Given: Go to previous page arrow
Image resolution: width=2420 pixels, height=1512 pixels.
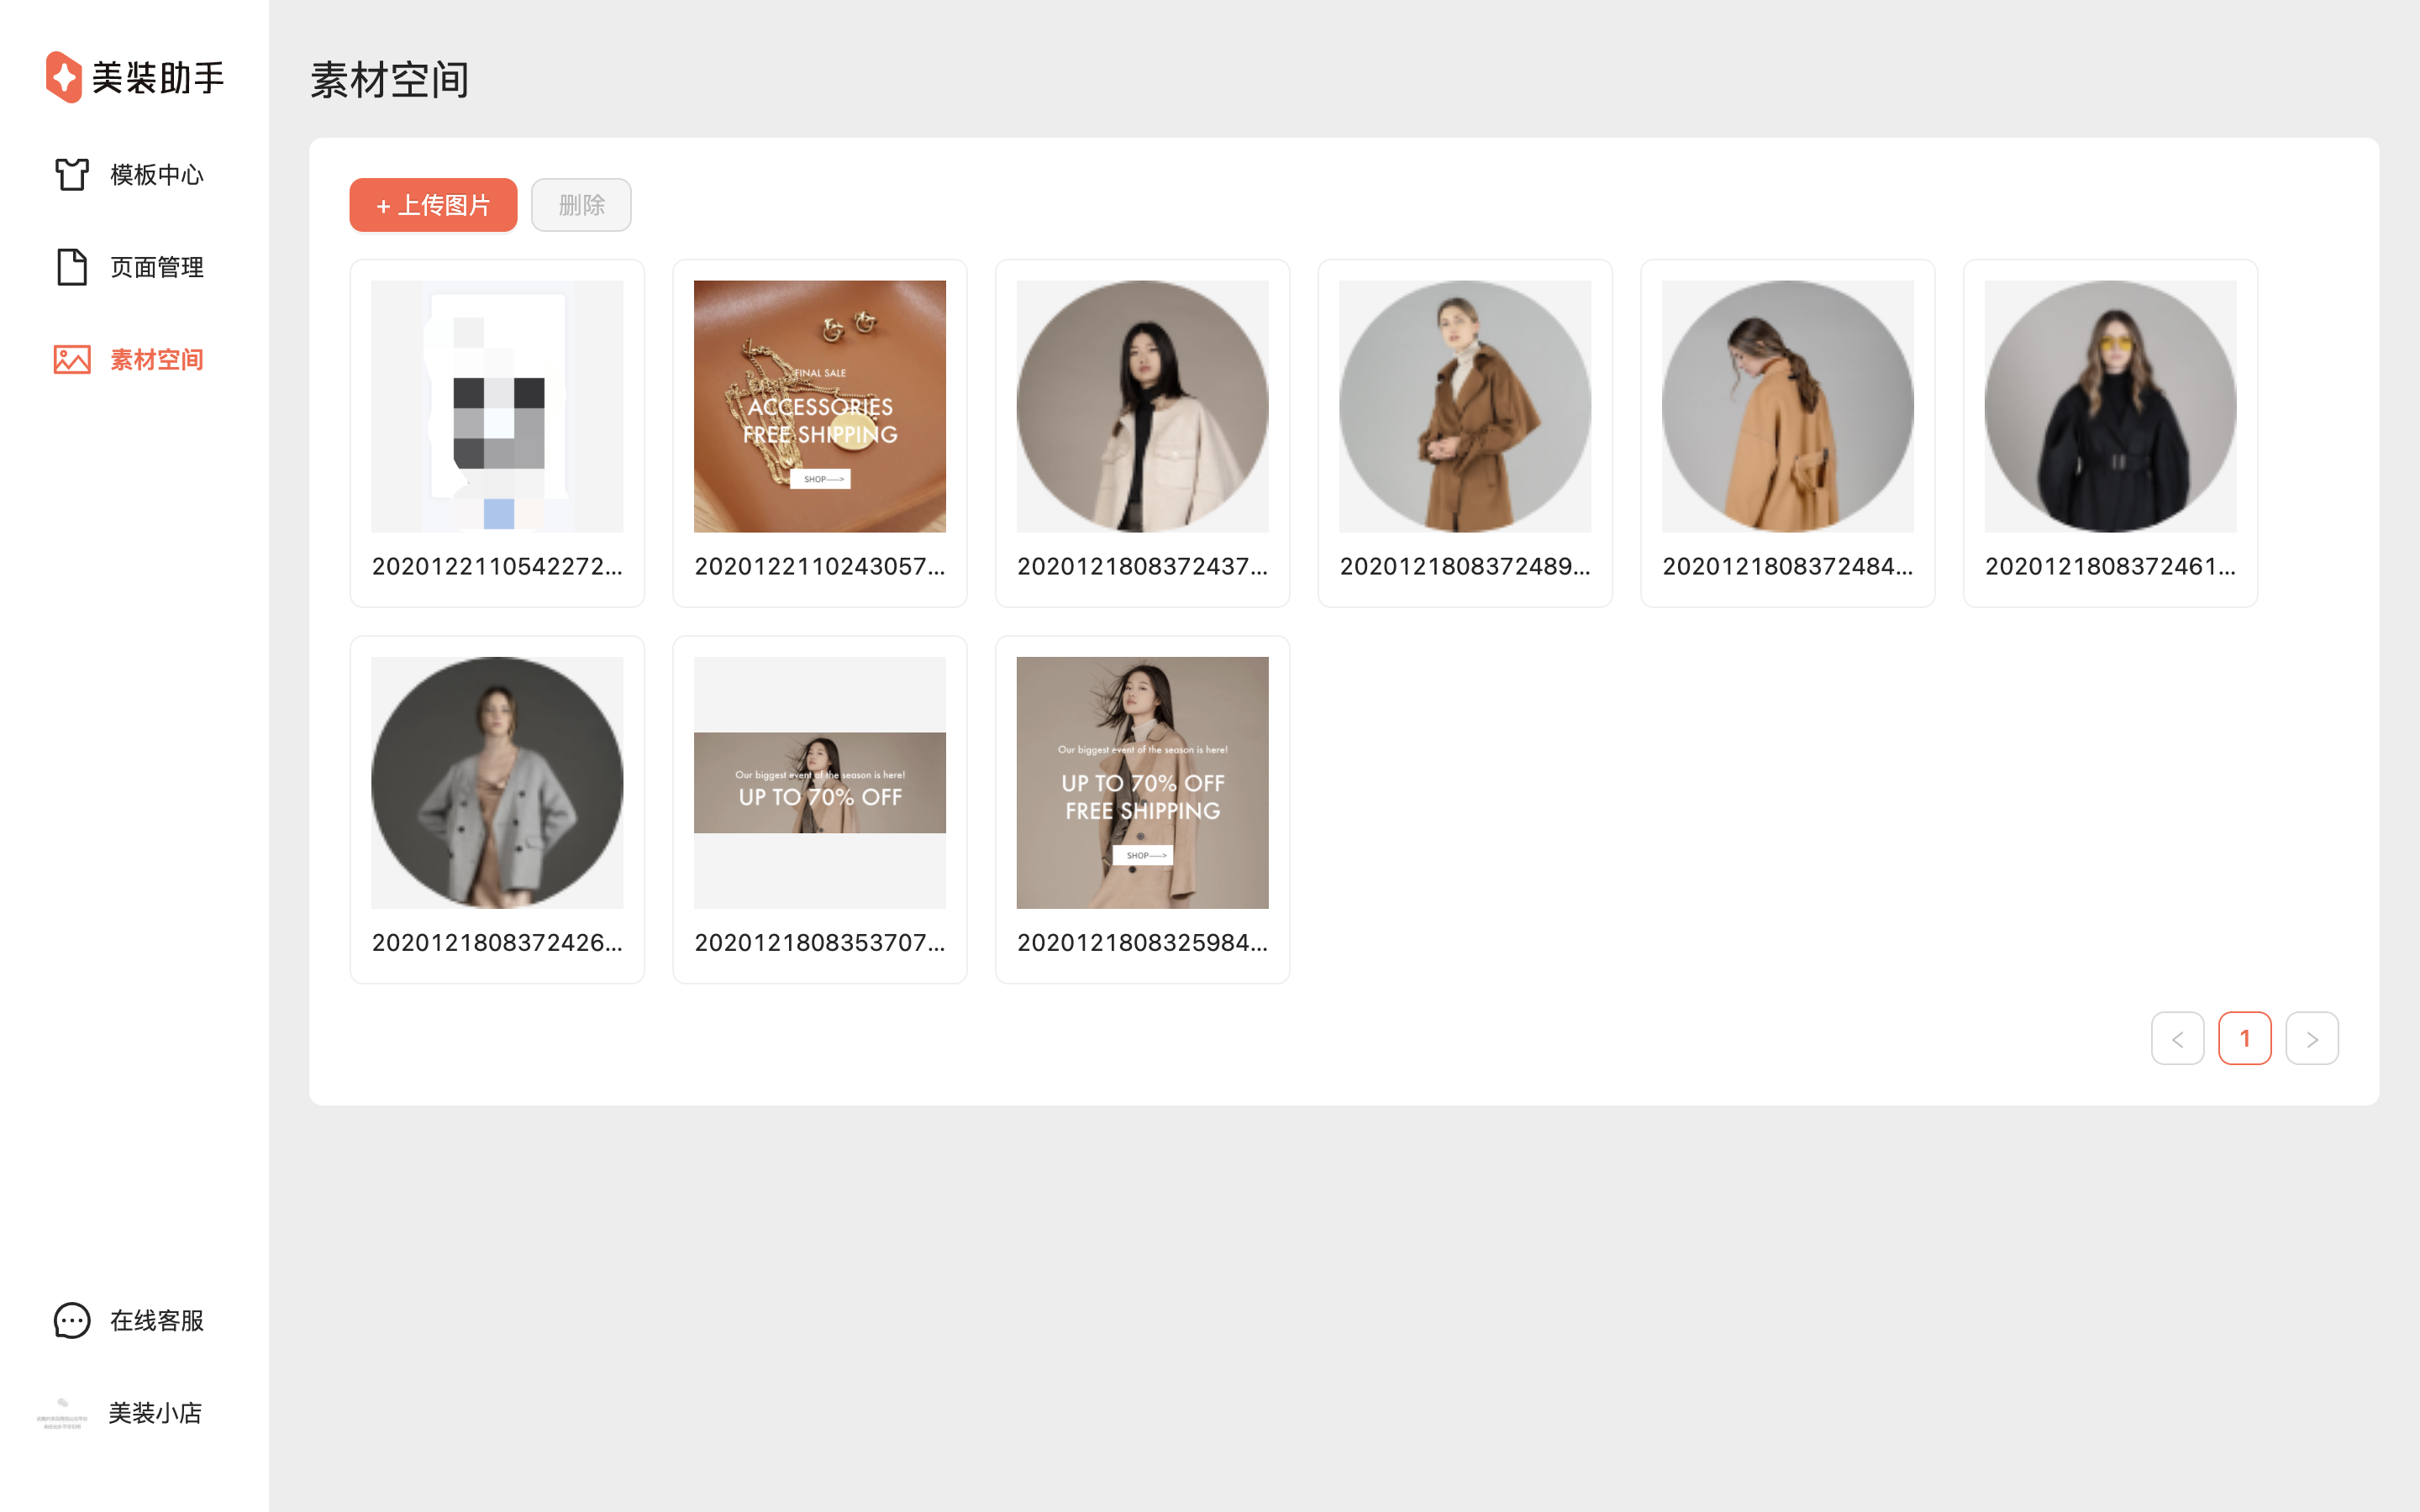Looking at the screenshot, I should click(x=2177, y=1039).
